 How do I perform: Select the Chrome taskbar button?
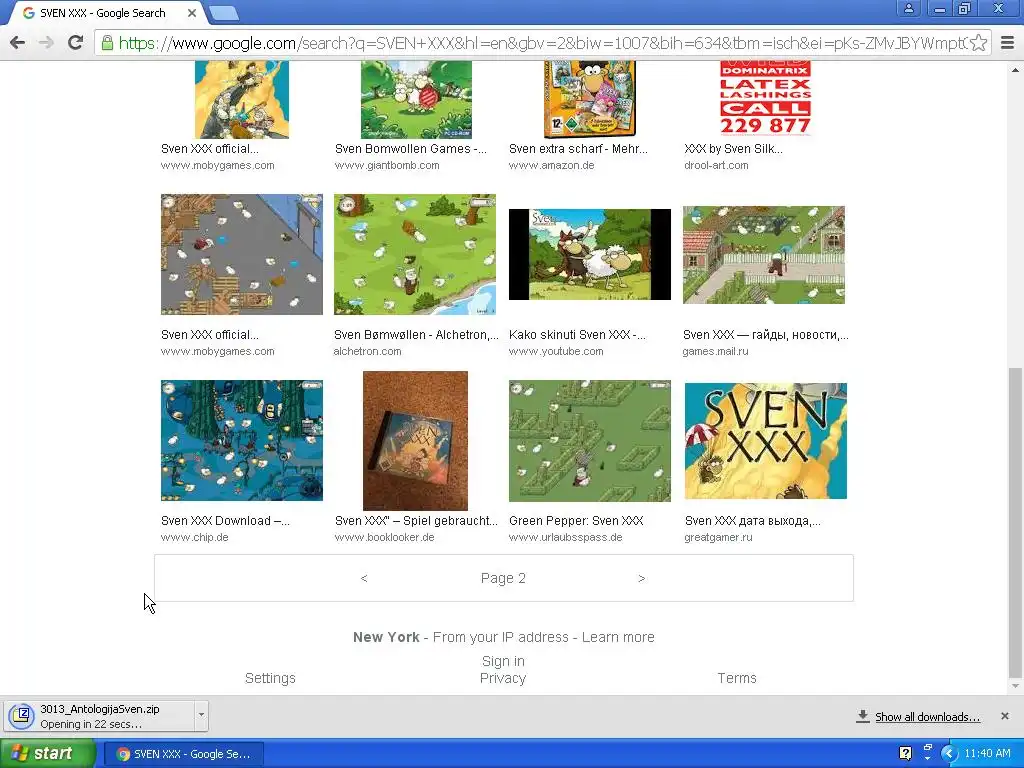(184, 754)
